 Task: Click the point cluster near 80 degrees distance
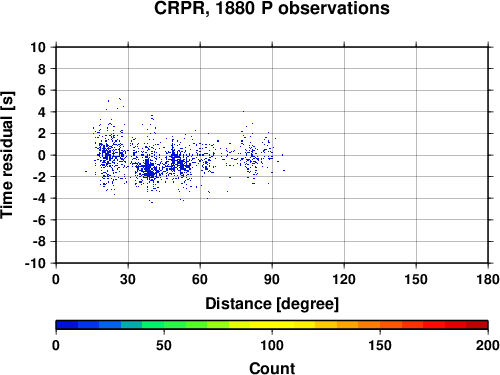pos(252,158)
